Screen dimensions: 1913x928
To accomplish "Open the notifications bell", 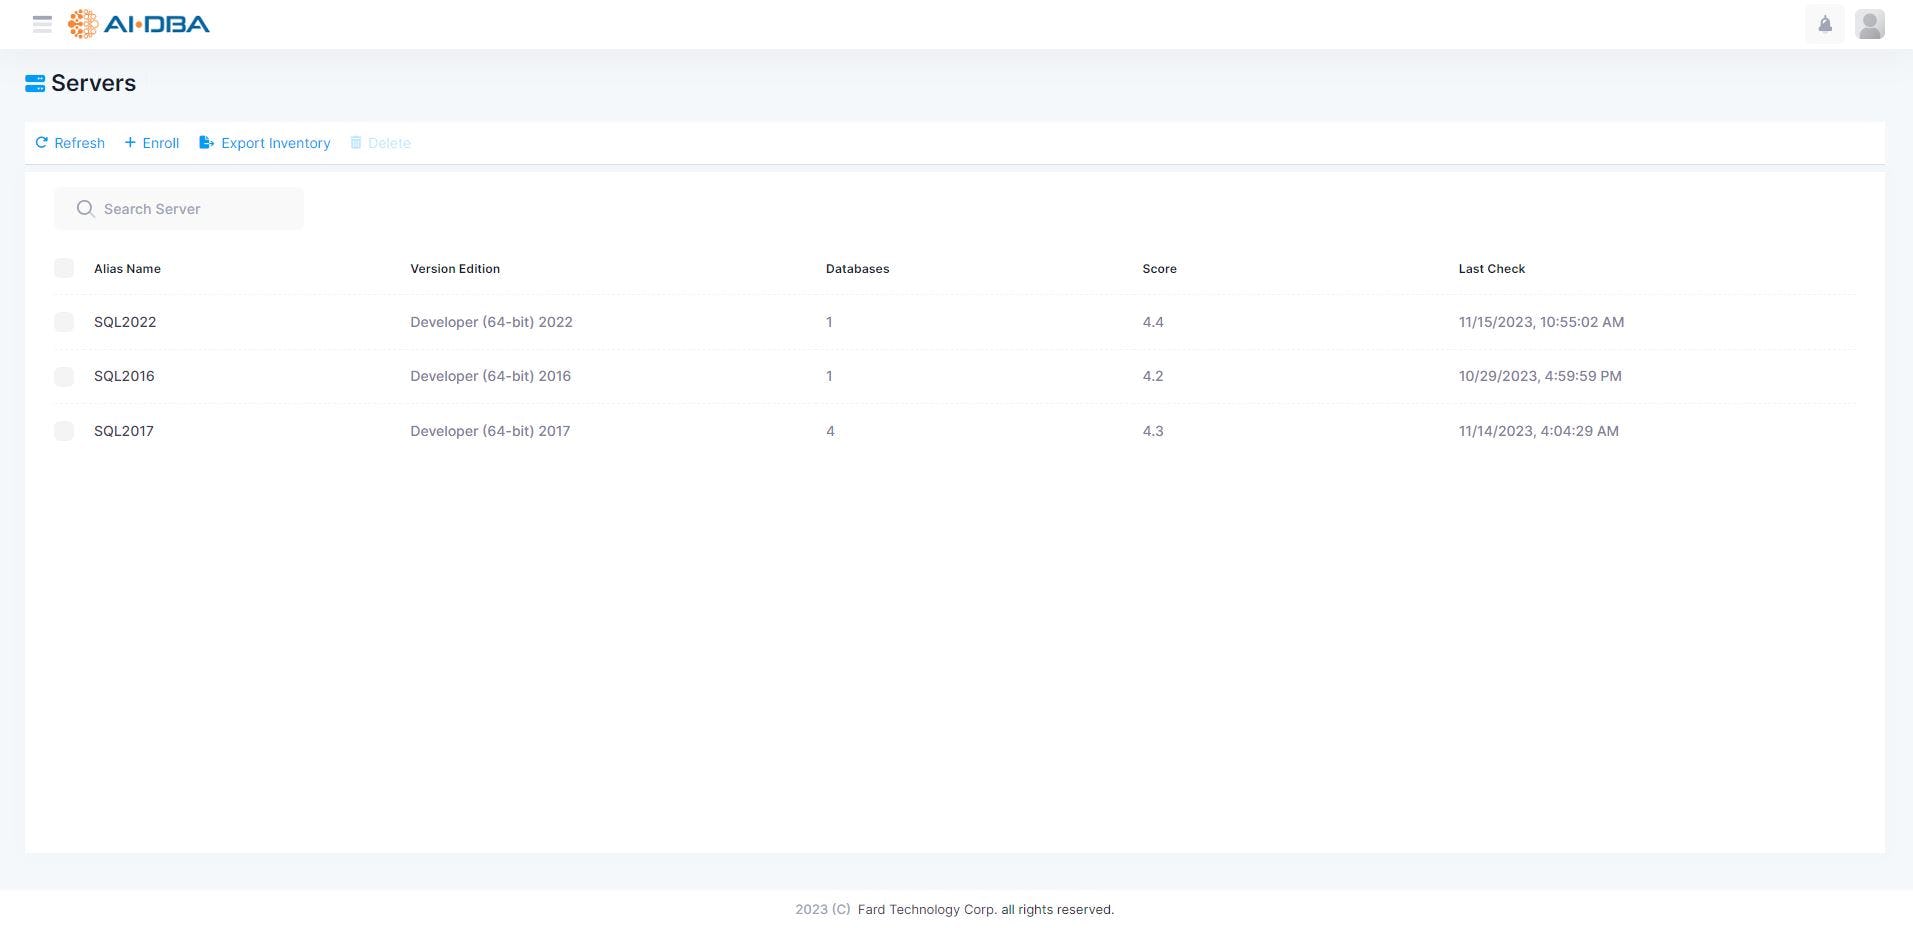I will click(x=1824, y=24).
